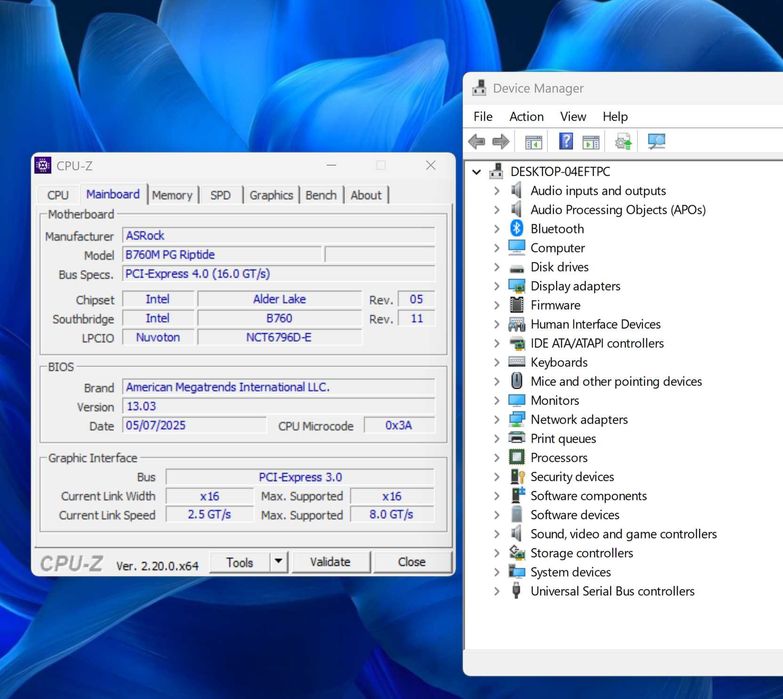The height and width of the screenshot is (699, 783).
Task: Click the Human Interface Devices icon
Action: point(516,325)
